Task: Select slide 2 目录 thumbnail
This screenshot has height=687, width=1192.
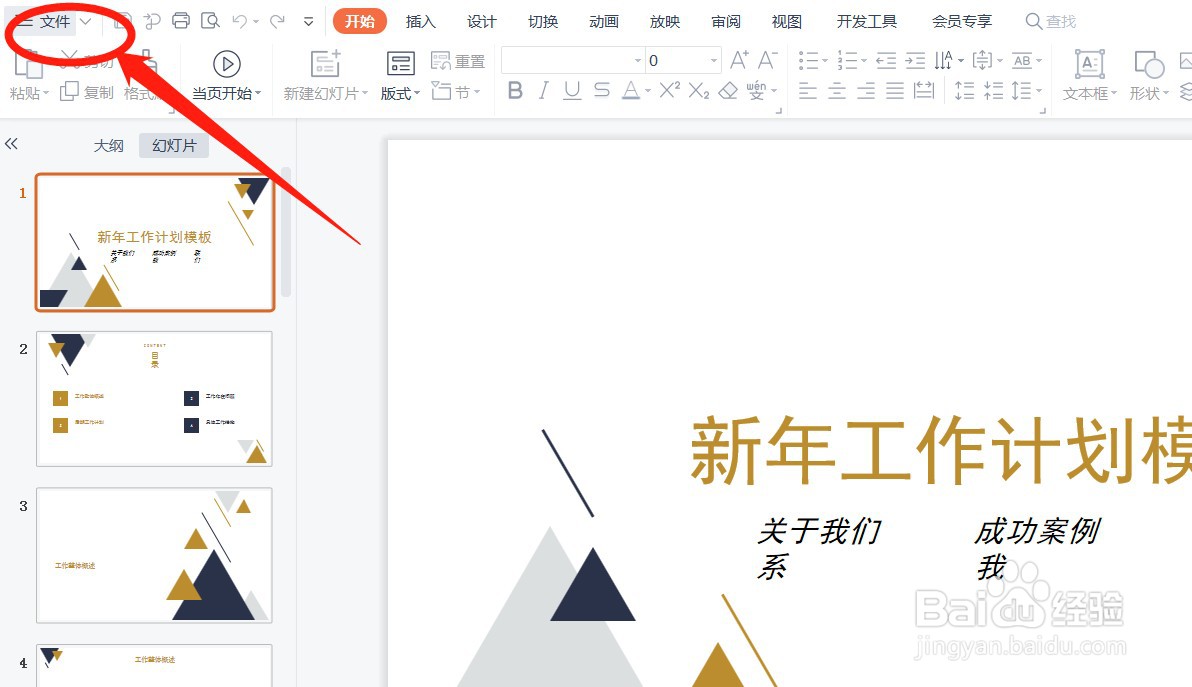Action: coord(154,399)
